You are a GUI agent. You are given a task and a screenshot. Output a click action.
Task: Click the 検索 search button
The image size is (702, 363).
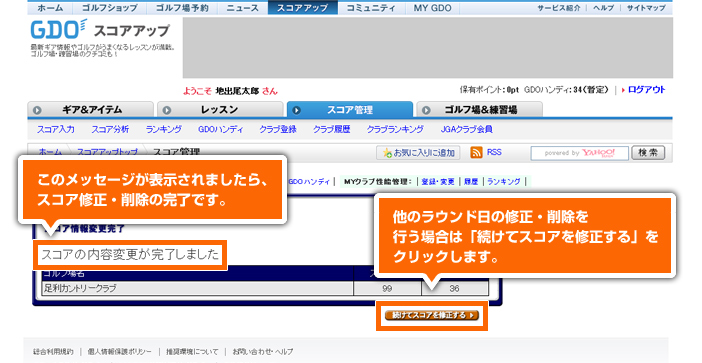pos(648,153)
